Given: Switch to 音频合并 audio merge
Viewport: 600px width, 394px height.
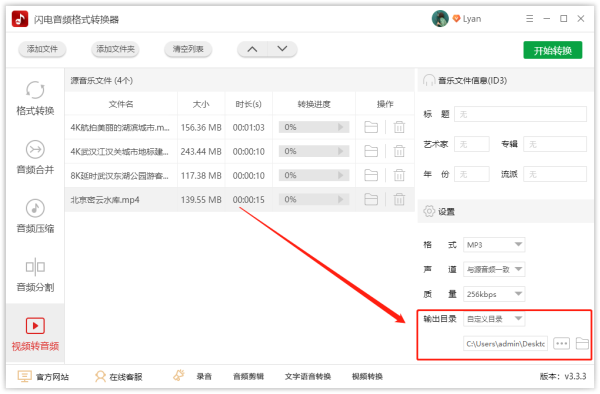Looking at the screenshot, I should [x=35, y=157].
